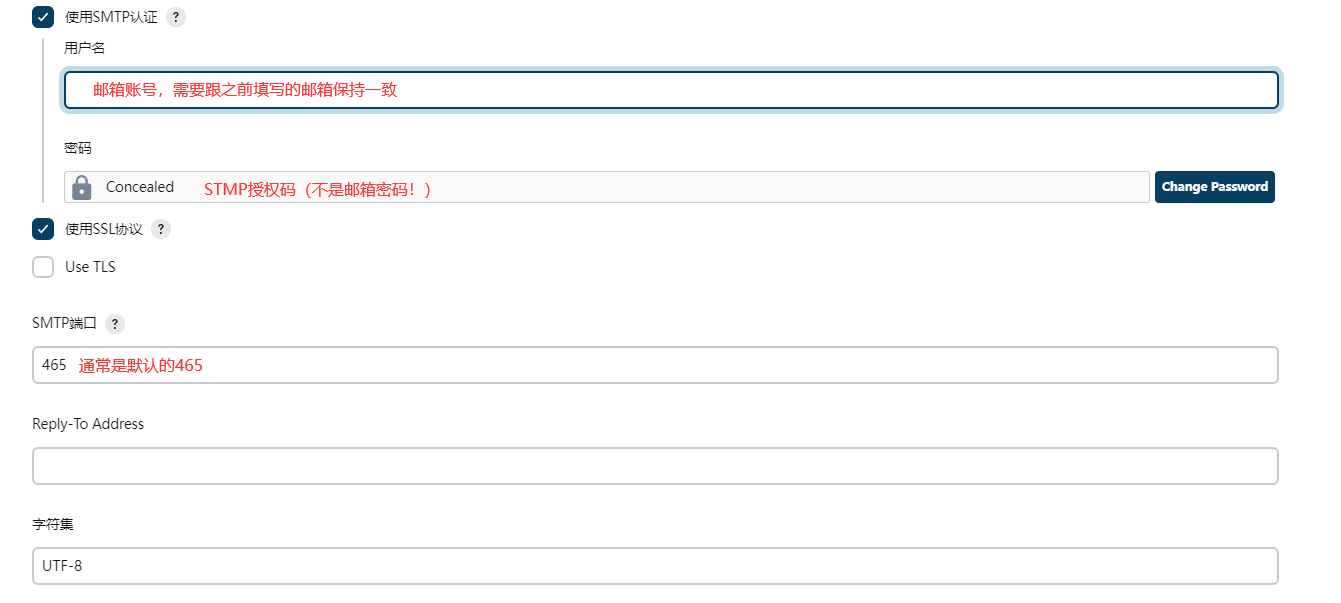The width and height of the screenshot is (1341, 603).
Task: Focus the 用户名 input field
Action: coord(670,90)
